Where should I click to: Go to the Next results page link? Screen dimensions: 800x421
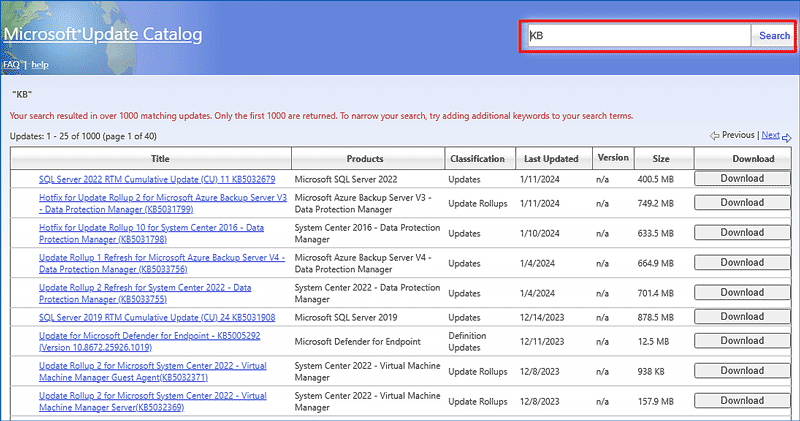click(x=770, y=135)
